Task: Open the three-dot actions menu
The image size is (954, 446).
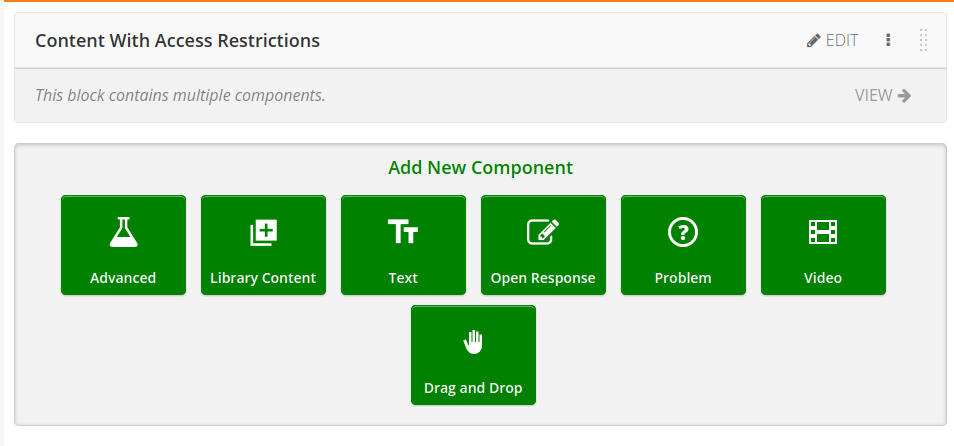Action: tap(888, 41)
